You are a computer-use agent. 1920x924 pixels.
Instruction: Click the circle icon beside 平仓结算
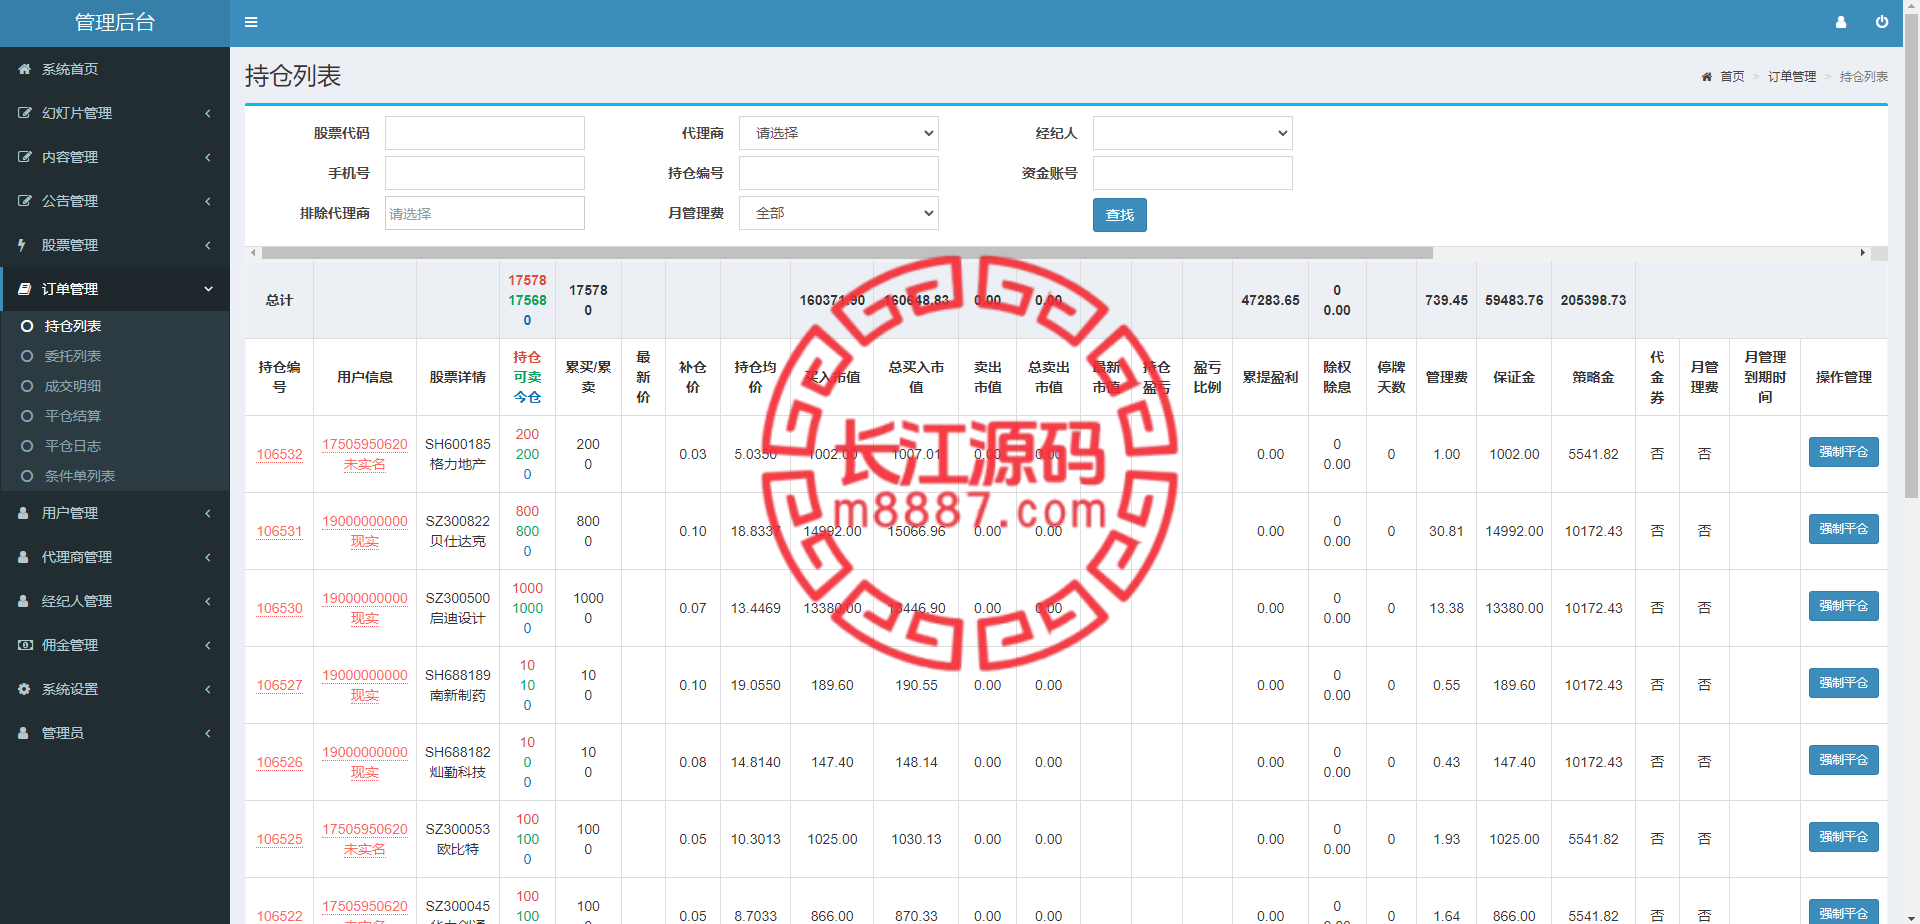click(27, 416)
